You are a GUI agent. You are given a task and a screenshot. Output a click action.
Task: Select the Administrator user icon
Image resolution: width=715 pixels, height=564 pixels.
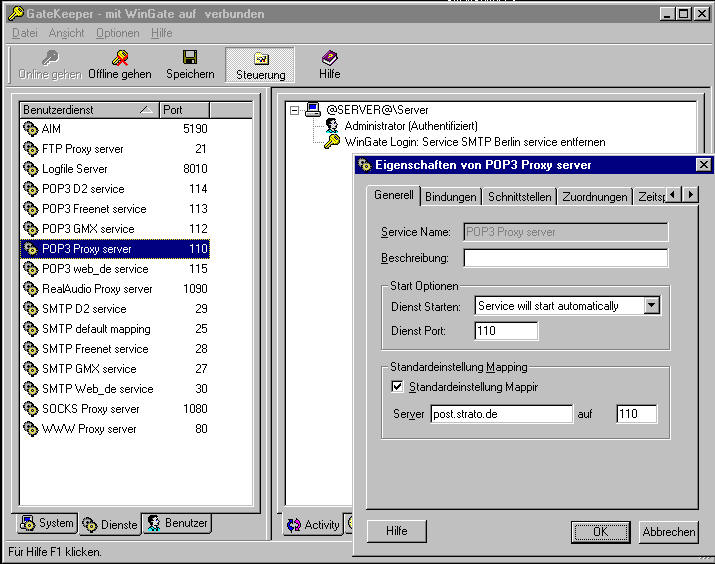click(332, 126)
